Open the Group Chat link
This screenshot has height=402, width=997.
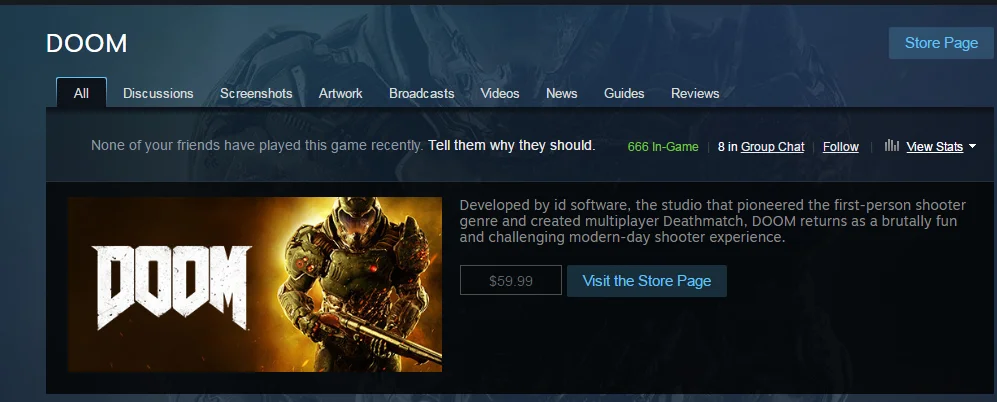[773, 147]
